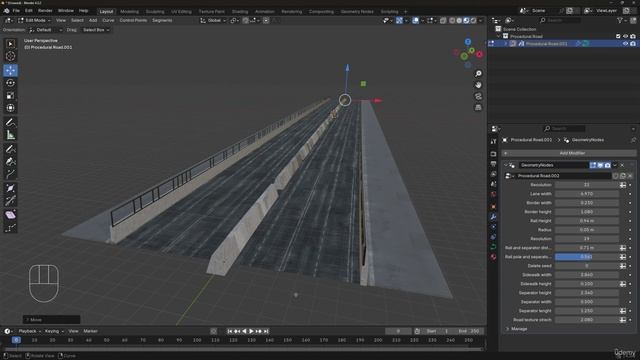Screen dimensions: 640x360
Task: Toggle GeometryNodes modifier render display
Action: pyautogui.click(x=607, y=165)
